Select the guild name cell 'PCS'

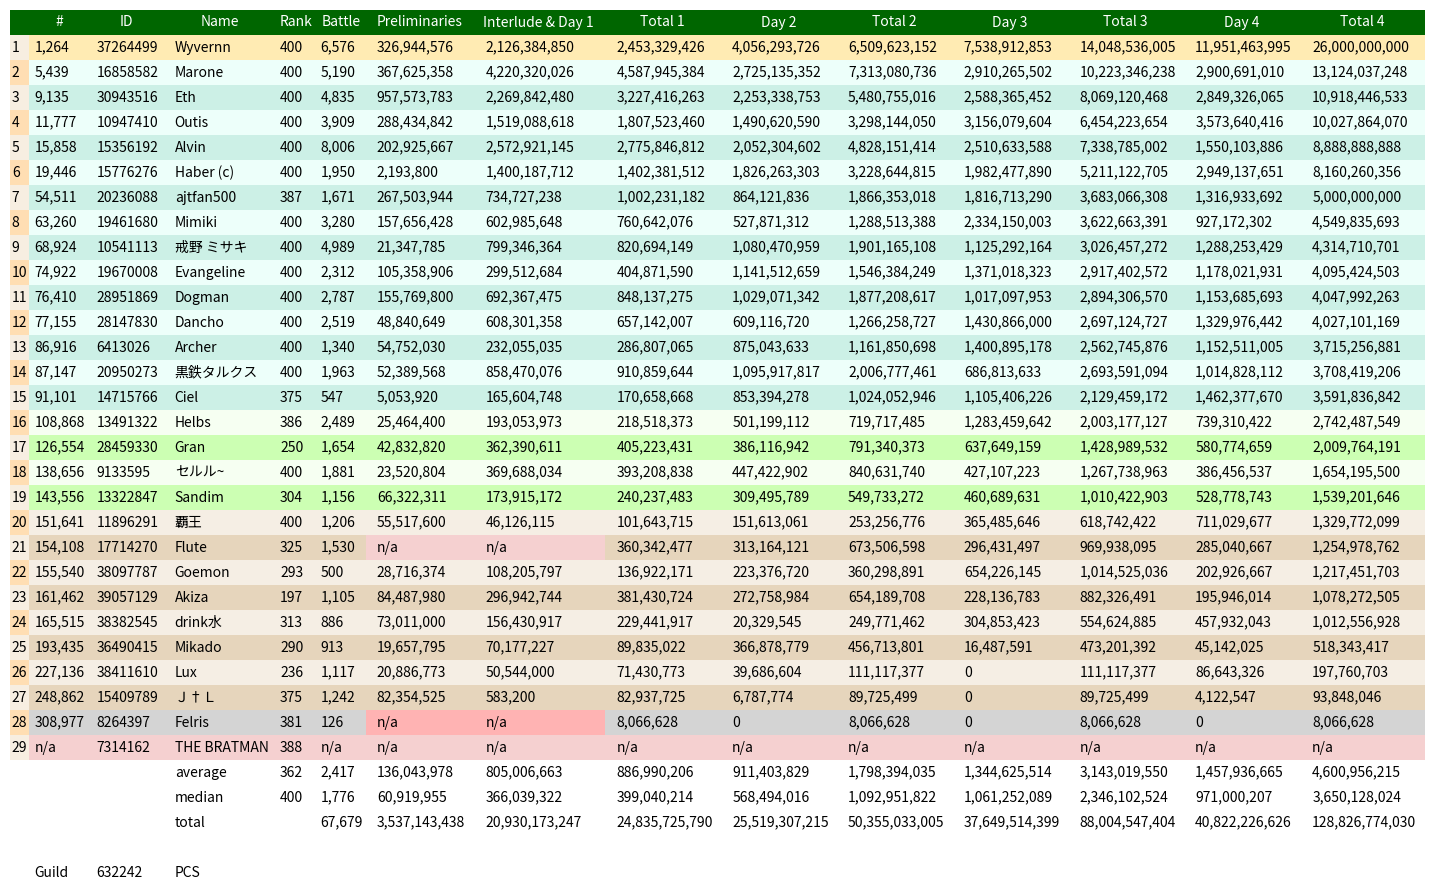[187, 872]
